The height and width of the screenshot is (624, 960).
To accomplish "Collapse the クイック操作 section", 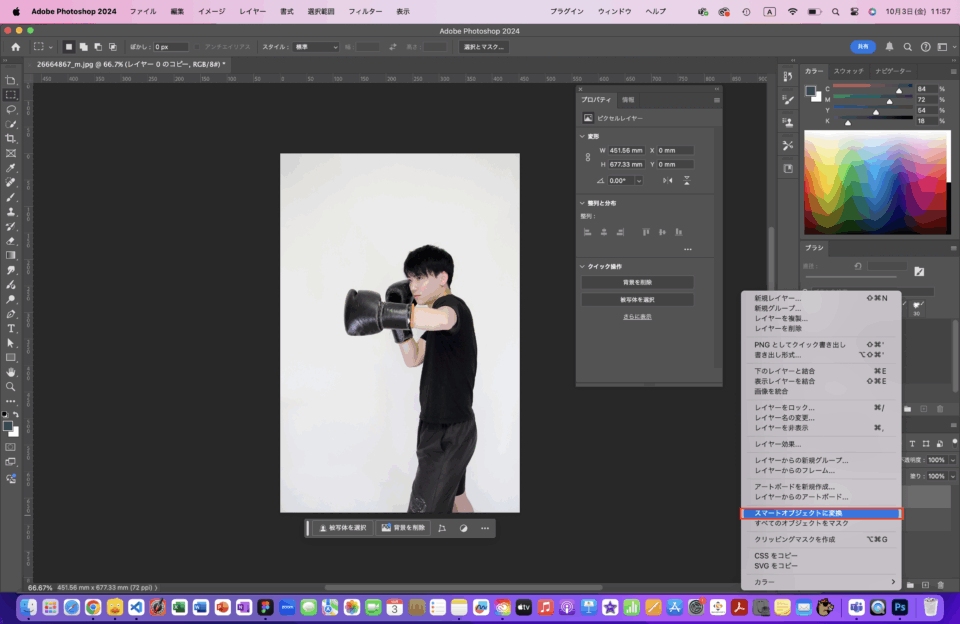I will pyautogui.click(x=582, y=266).
